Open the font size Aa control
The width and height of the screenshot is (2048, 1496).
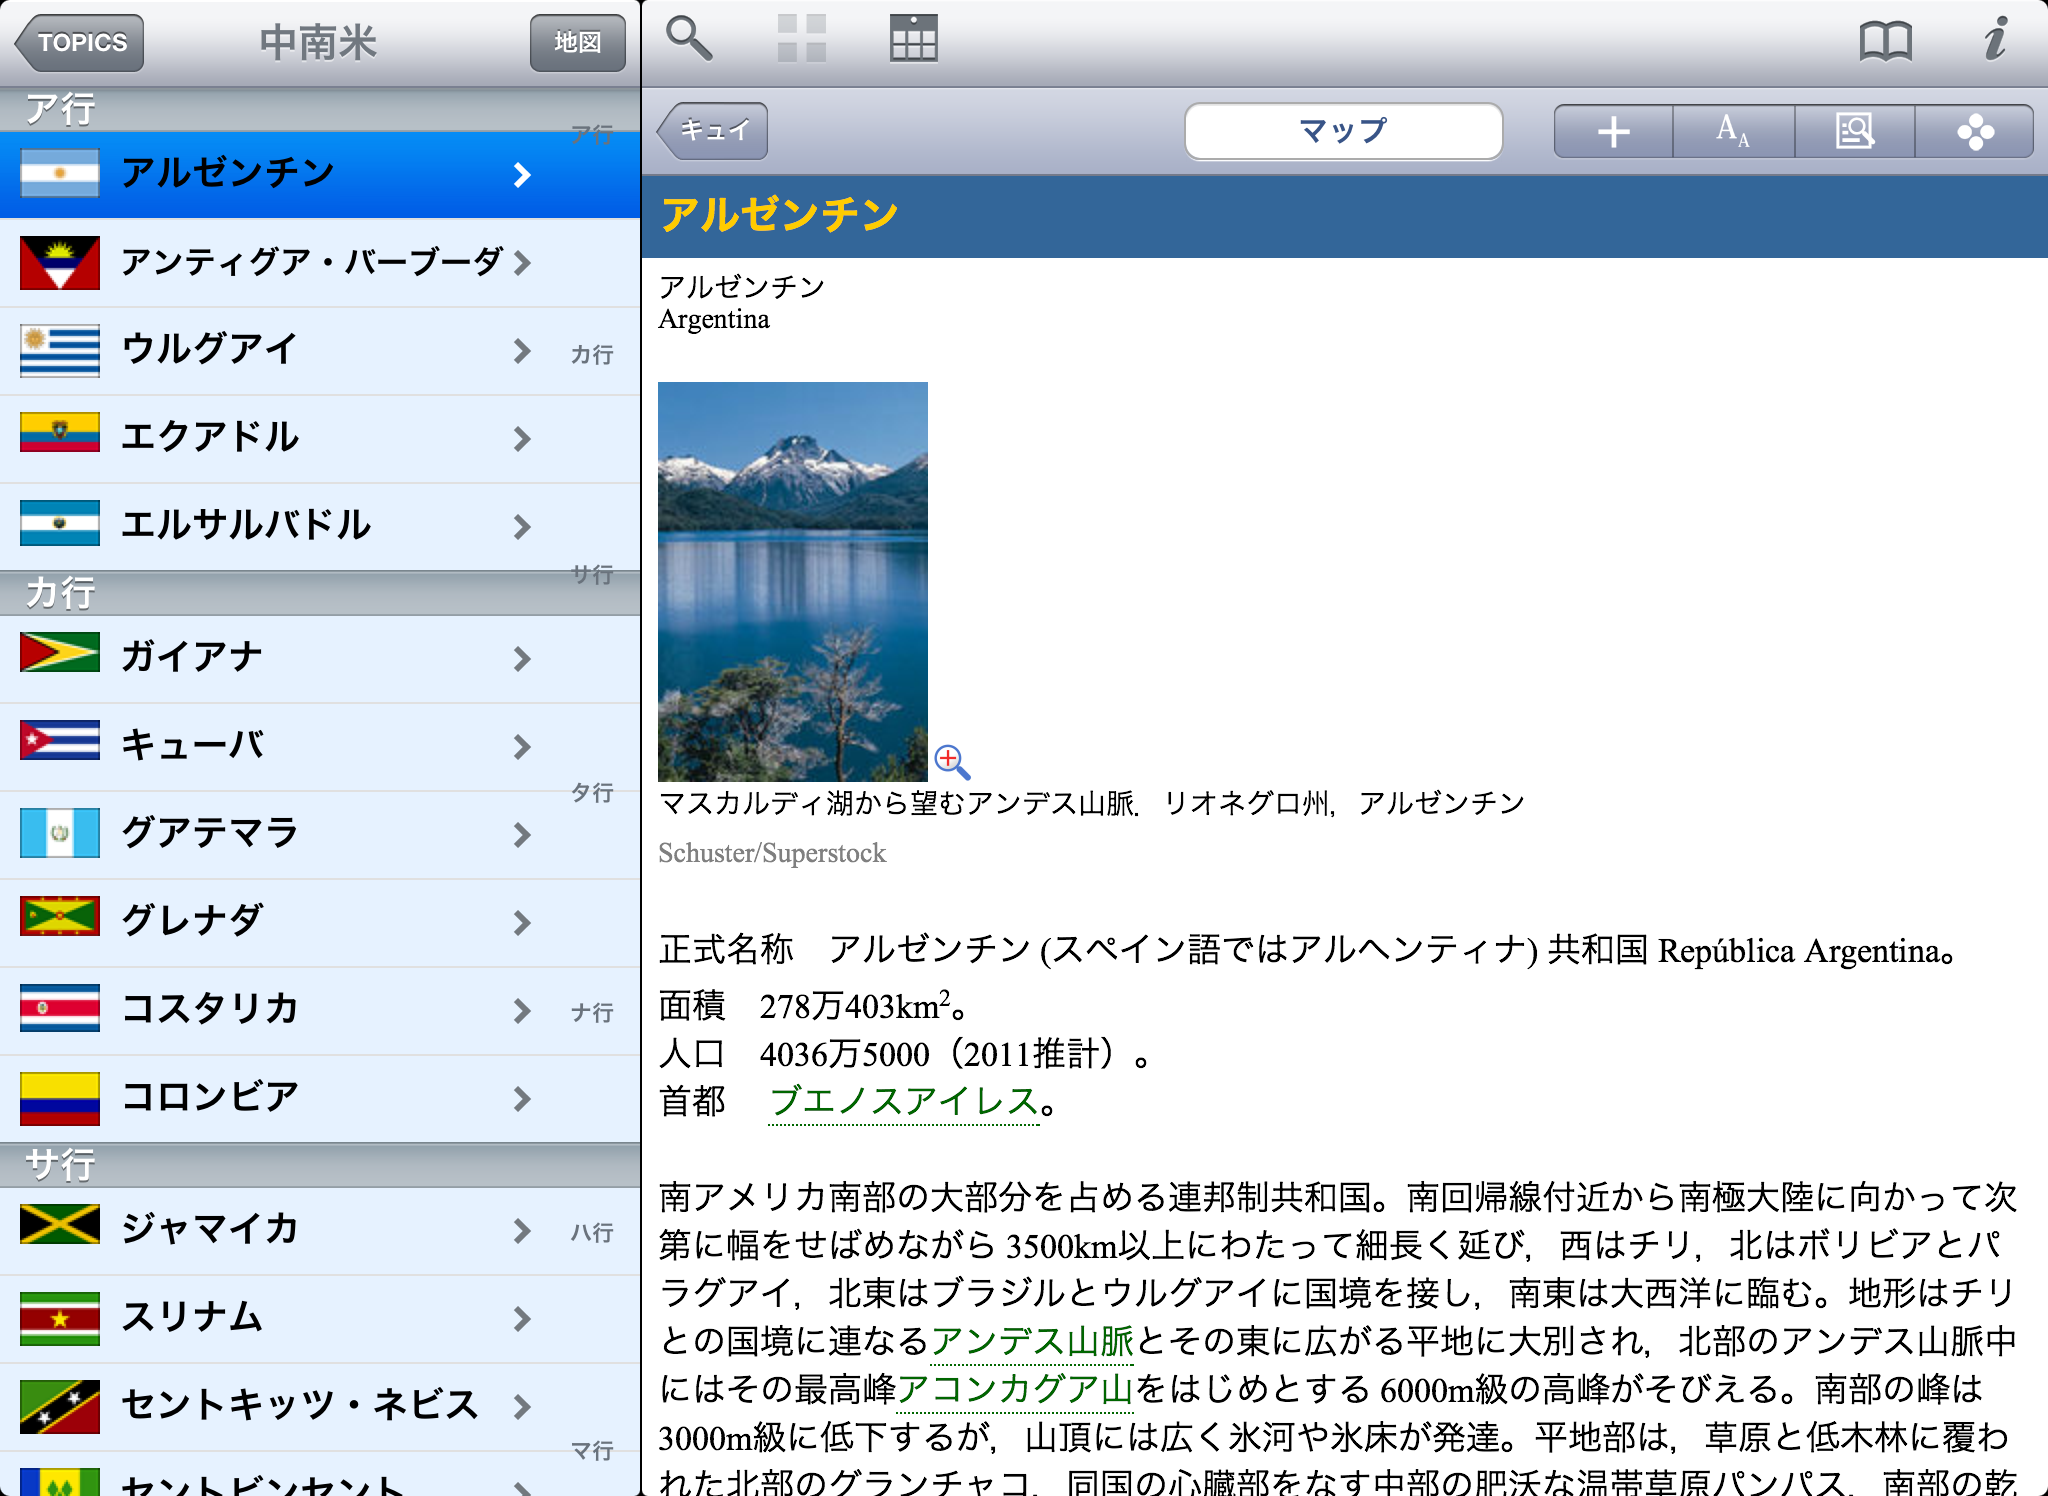click(x=1733, y=131)
